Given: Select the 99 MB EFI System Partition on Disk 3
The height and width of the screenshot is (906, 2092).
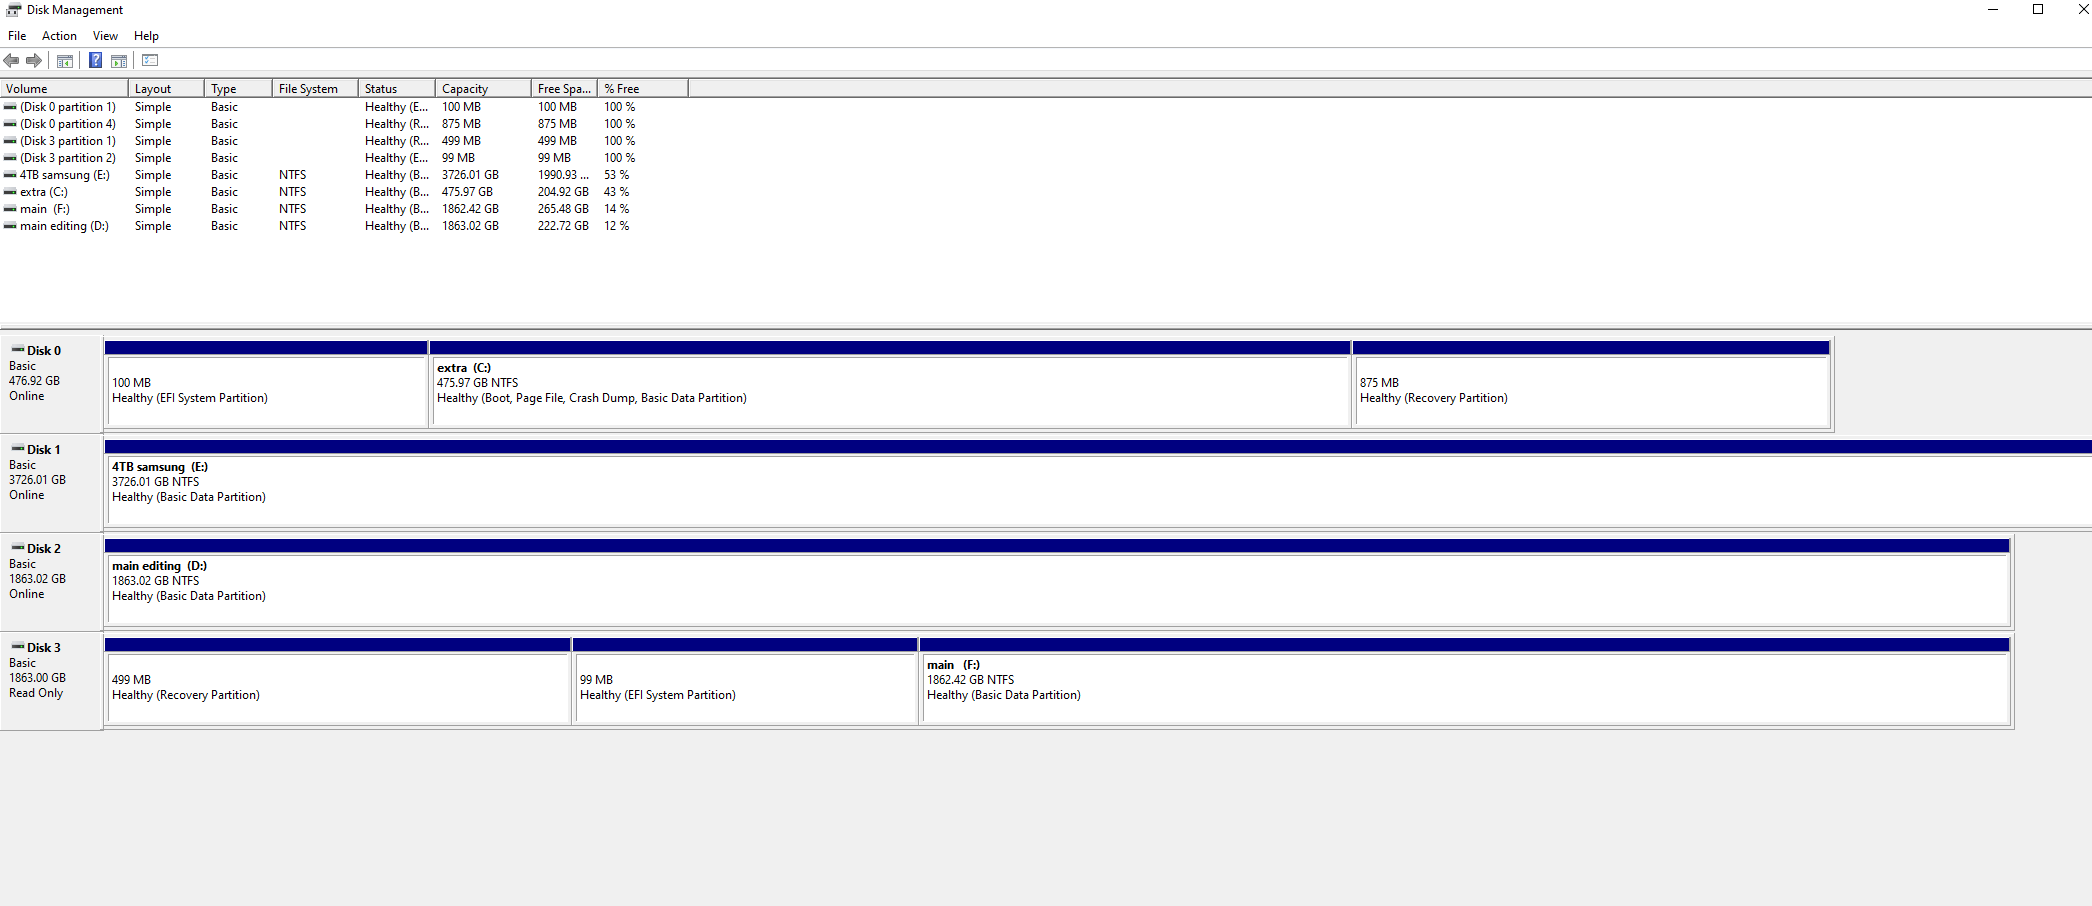Looking at the screenshot, I should click(x=745, y=681).
